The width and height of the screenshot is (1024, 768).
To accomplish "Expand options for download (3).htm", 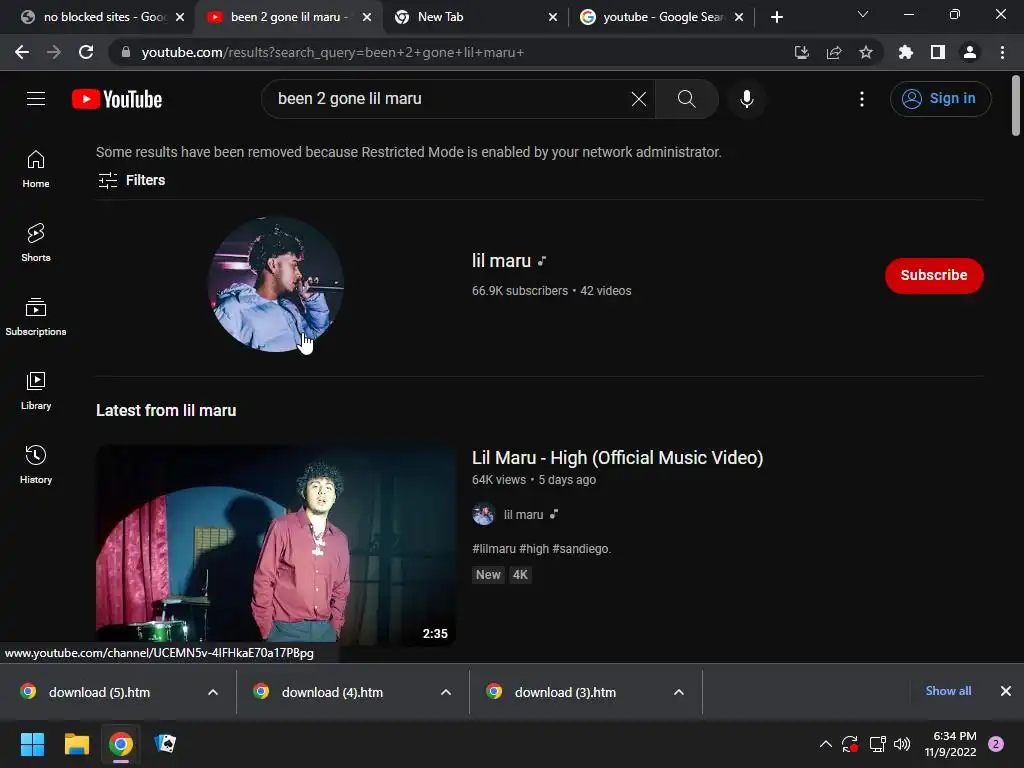I will (679, 692).
